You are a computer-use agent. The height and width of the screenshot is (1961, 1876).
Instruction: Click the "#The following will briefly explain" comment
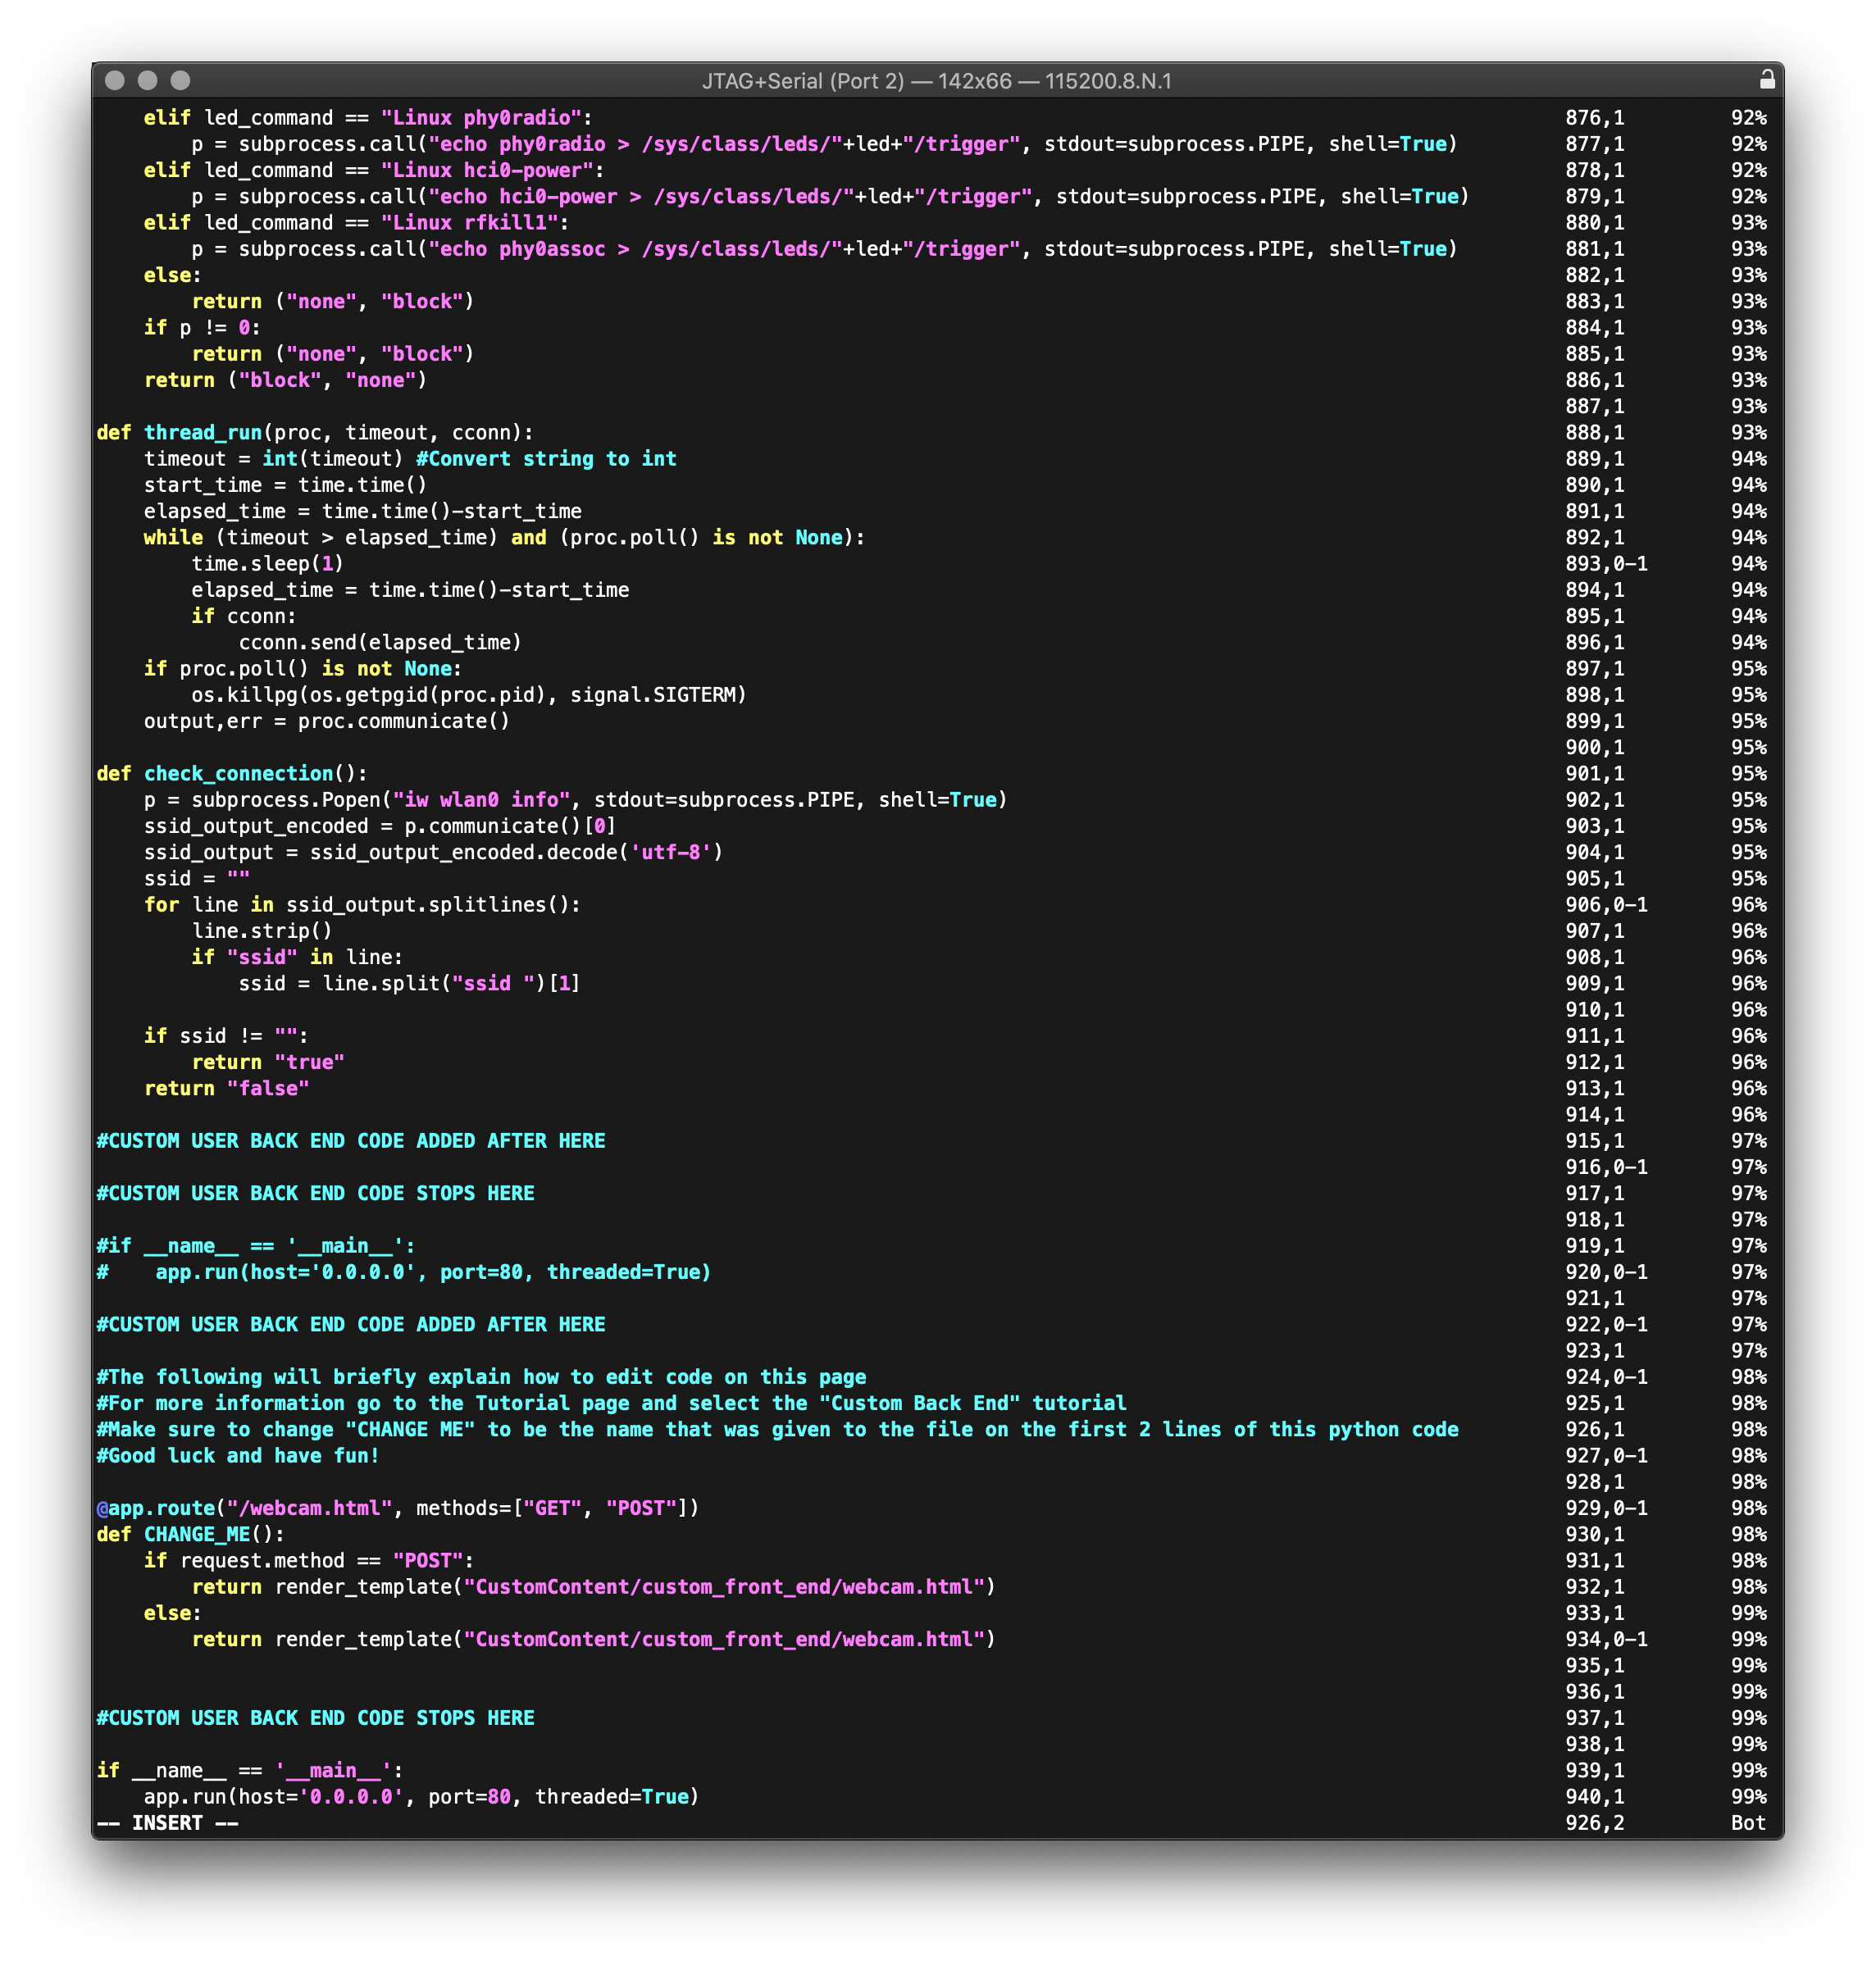pos(481,1377)
